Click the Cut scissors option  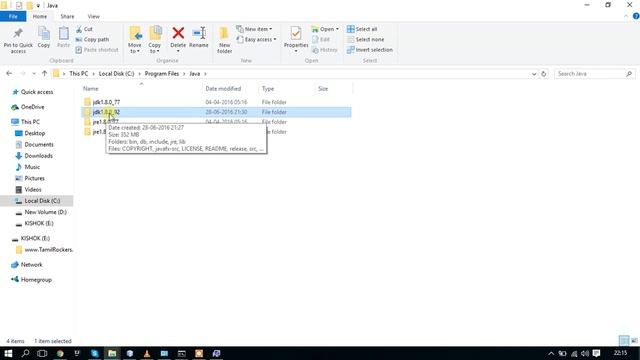click(84, 29)
